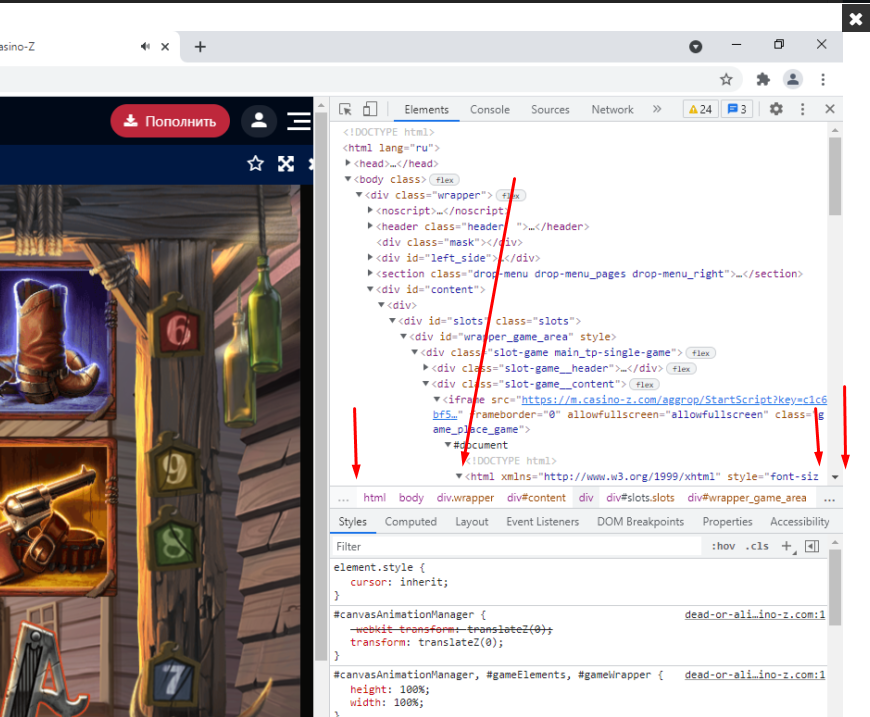Screen dimensions: 870x717
Task: Open the Computed styles tab
Action: coord(410,522)
